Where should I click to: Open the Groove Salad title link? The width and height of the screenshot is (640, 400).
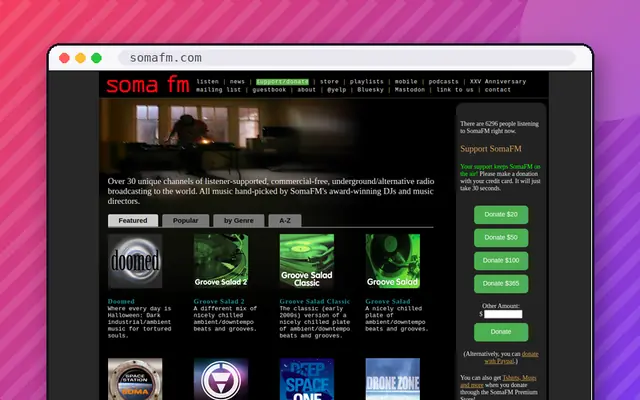click(x=388, y=301)
